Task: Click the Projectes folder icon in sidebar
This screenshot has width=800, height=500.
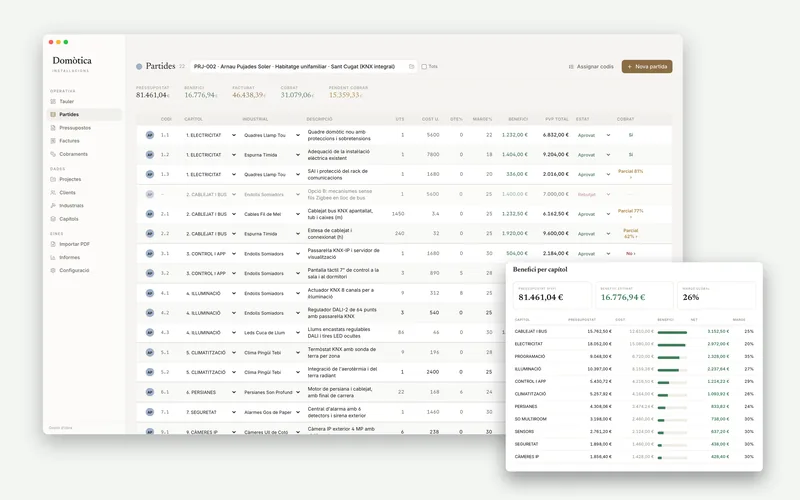Action: [x=53, y=179]
